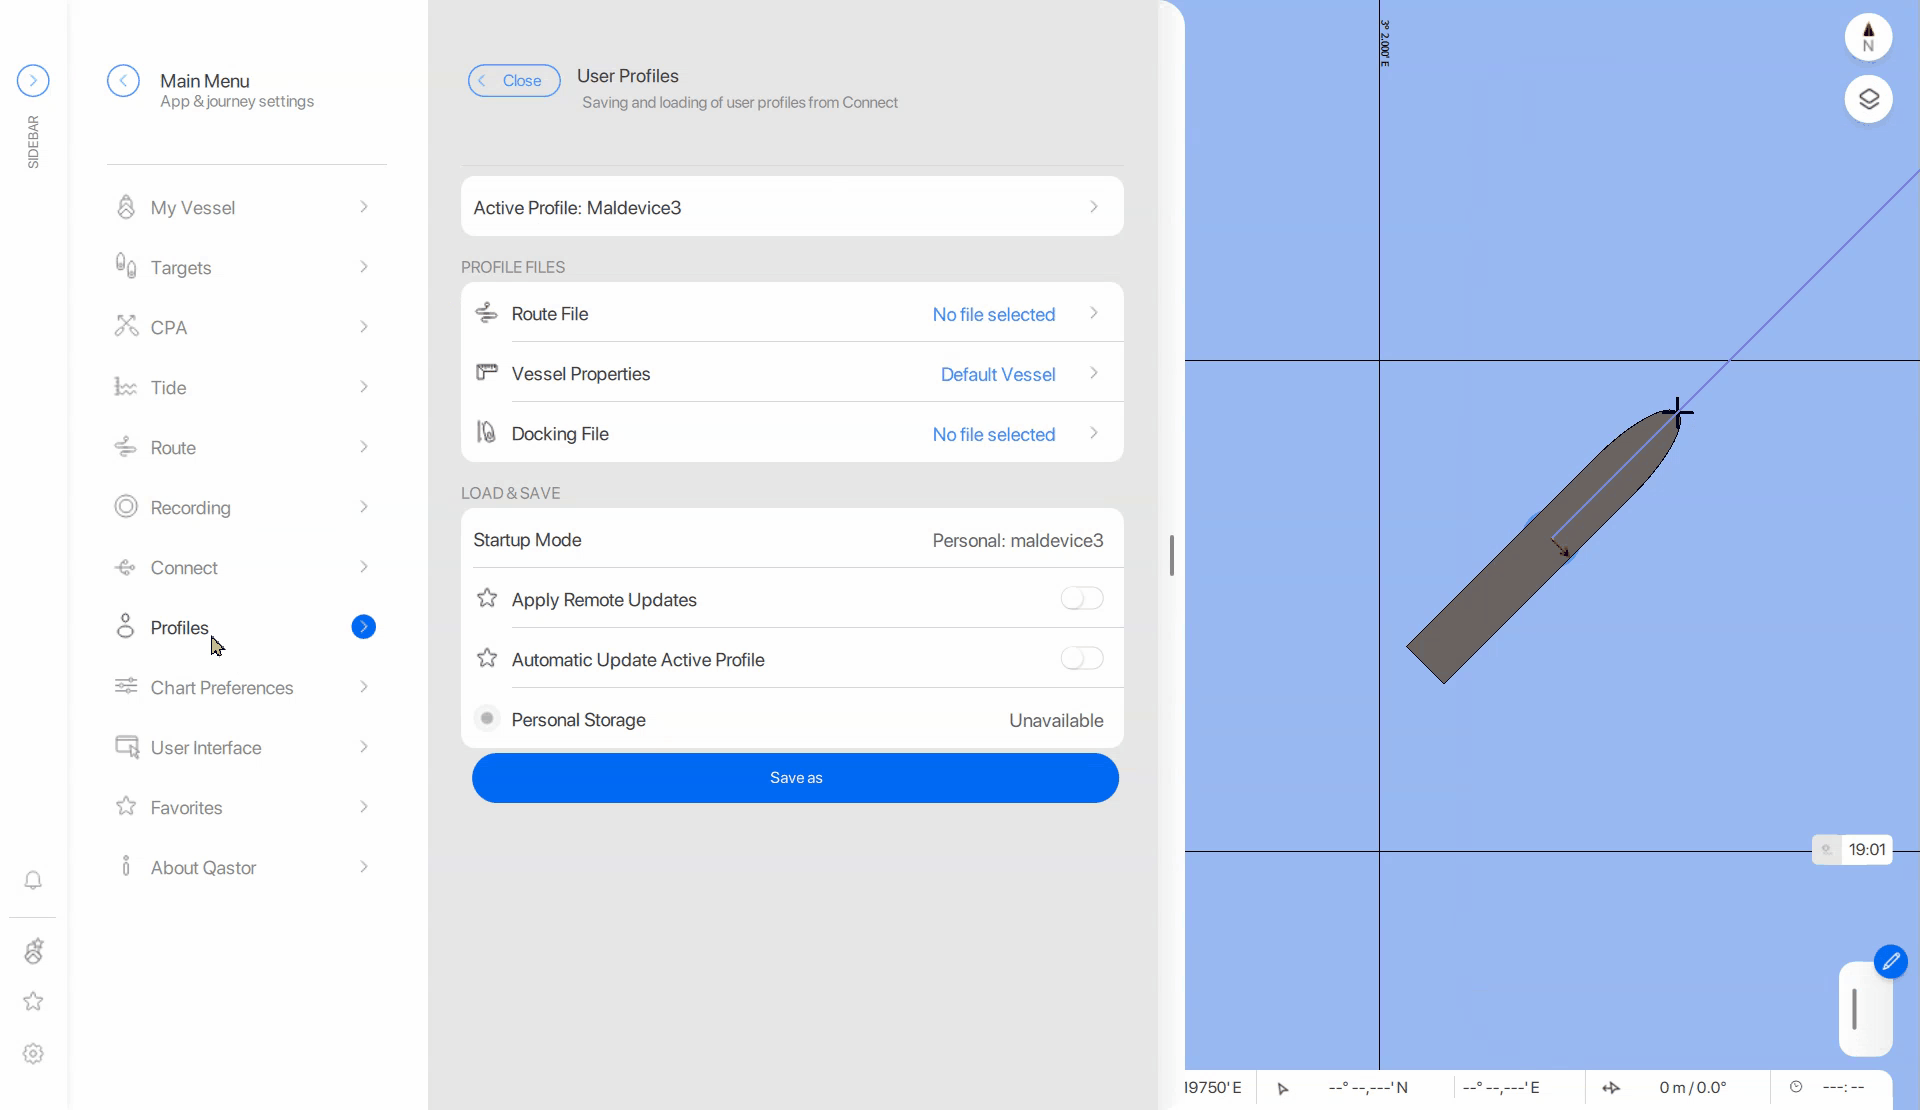The height and width of the screenshot is (1110, 1920).
Task: Open the chart layers icon
Action: click(x=1868, y=99)
